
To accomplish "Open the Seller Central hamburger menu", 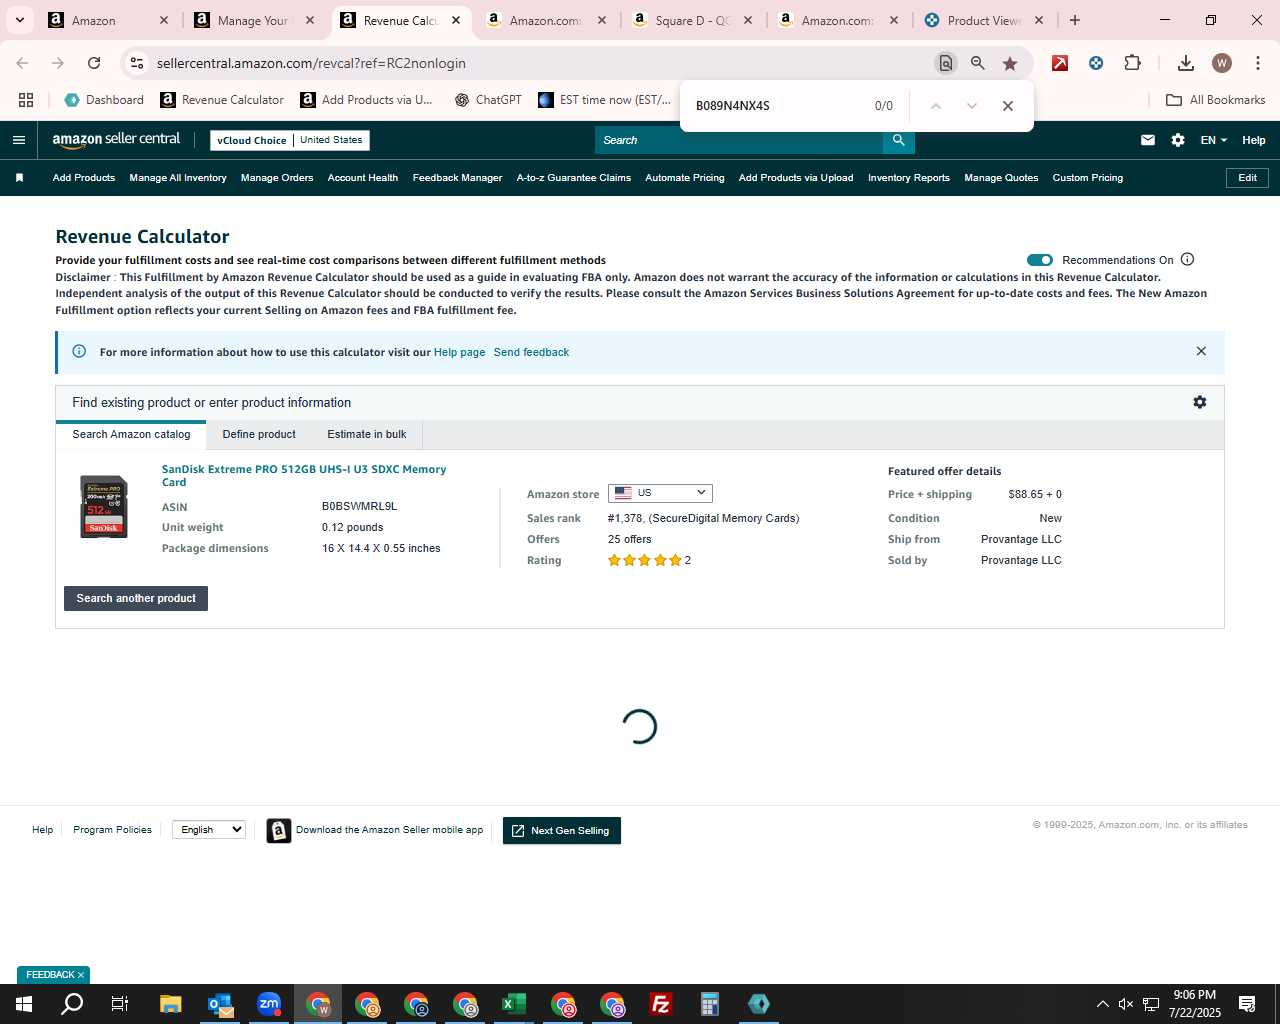I will pos(18,140).
